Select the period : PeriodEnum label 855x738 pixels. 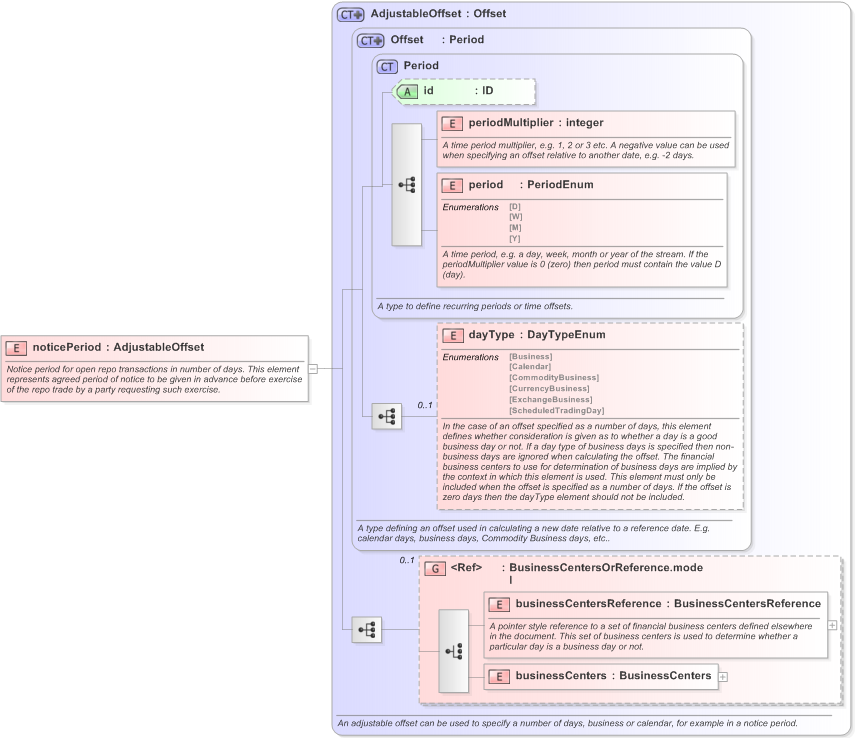click(531, 185)
